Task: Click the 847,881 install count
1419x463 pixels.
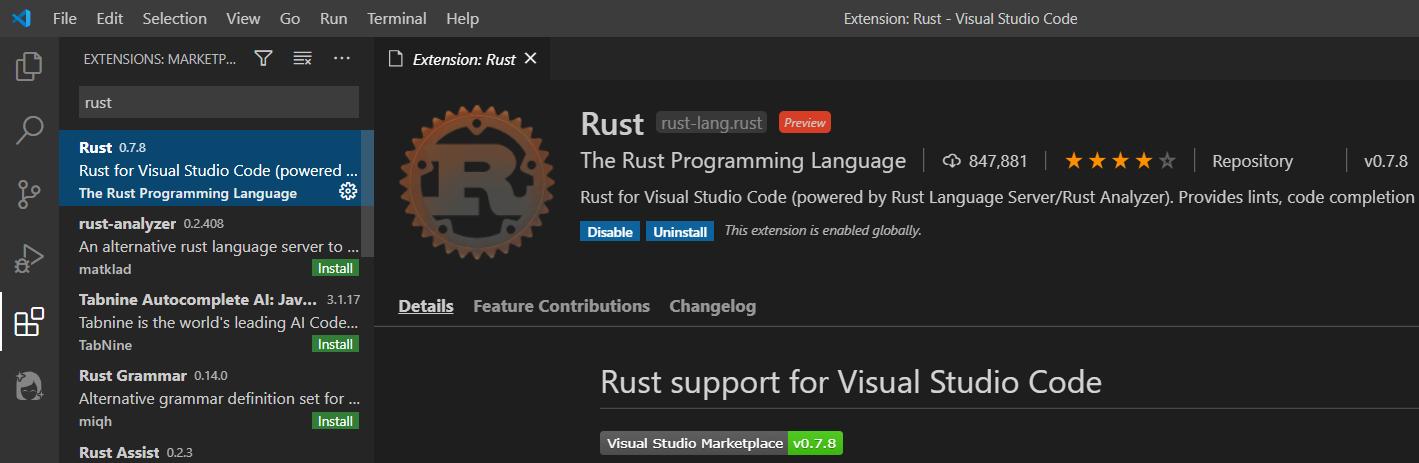Action: click(x=997, y=161)
